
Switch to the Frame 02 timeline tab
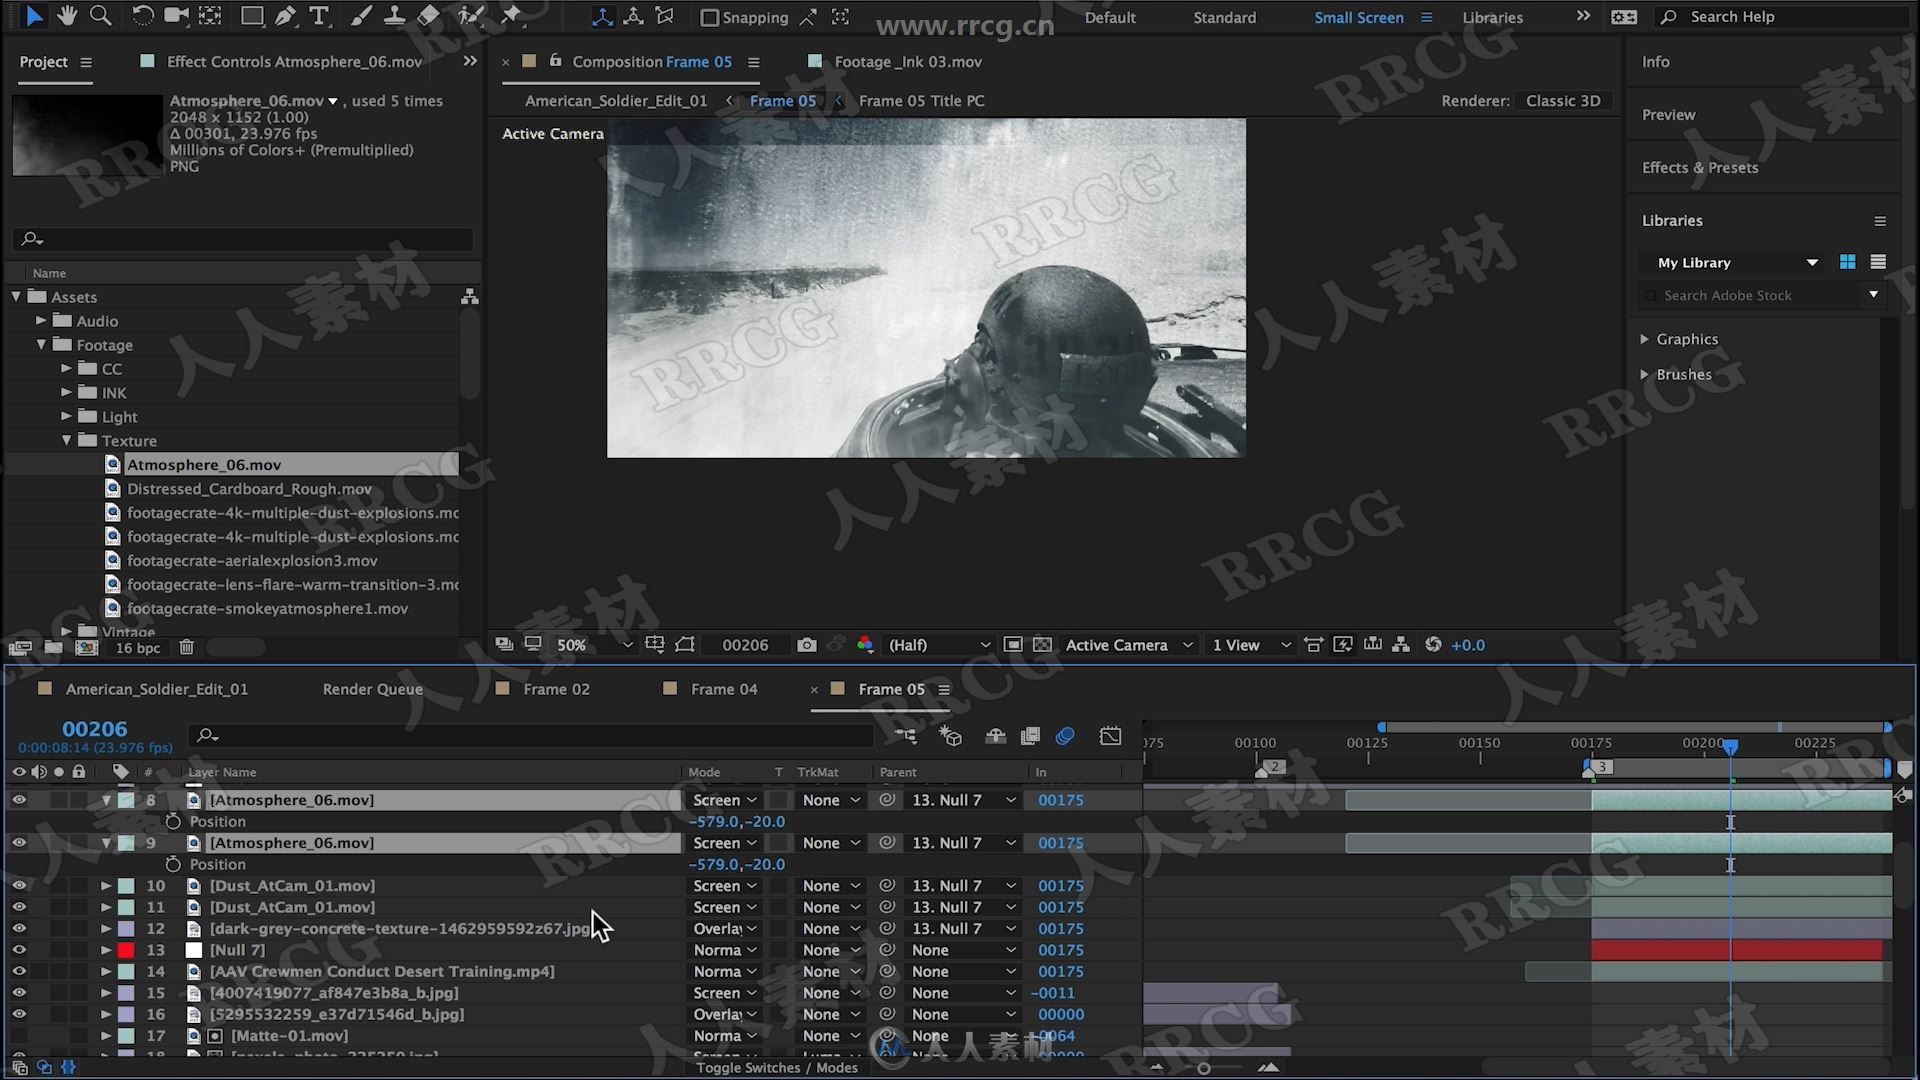pyautogui.click(x=556, y=689)
